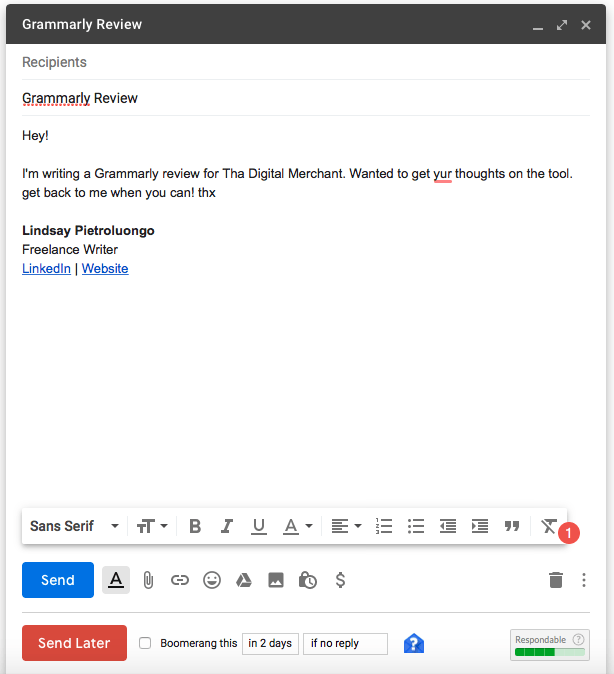Image resolution: width=614 pixels, height=674 pixels.
Task: Open the 'if no reply' dropdown
Action: point(345,643)
